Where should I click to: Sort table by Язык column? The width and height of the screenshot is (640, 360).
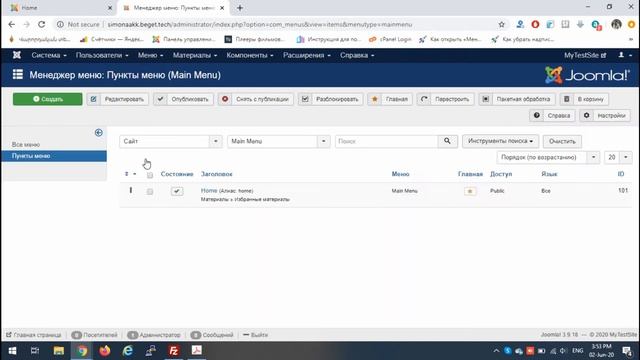(549, 174)
